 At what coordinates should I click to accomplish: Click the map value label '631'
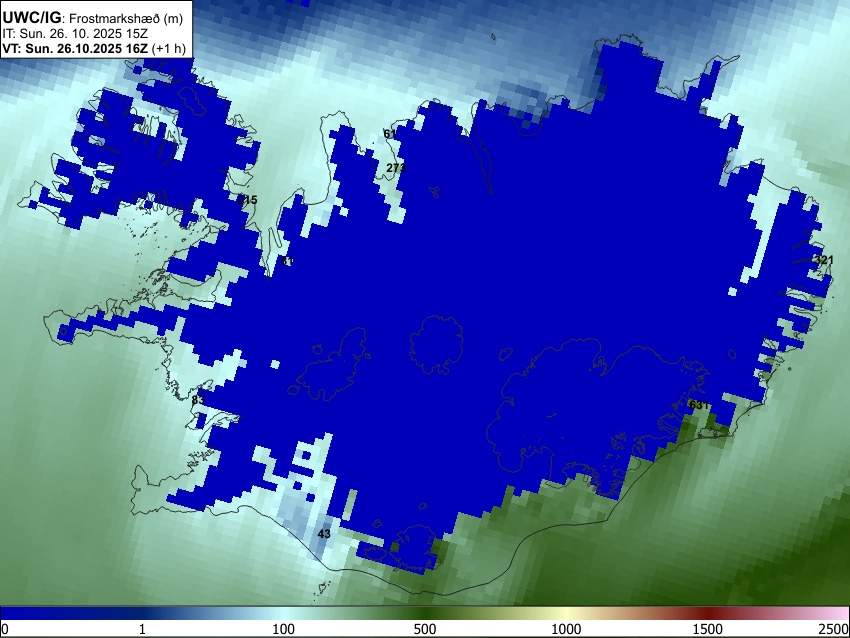pos(699,405)
